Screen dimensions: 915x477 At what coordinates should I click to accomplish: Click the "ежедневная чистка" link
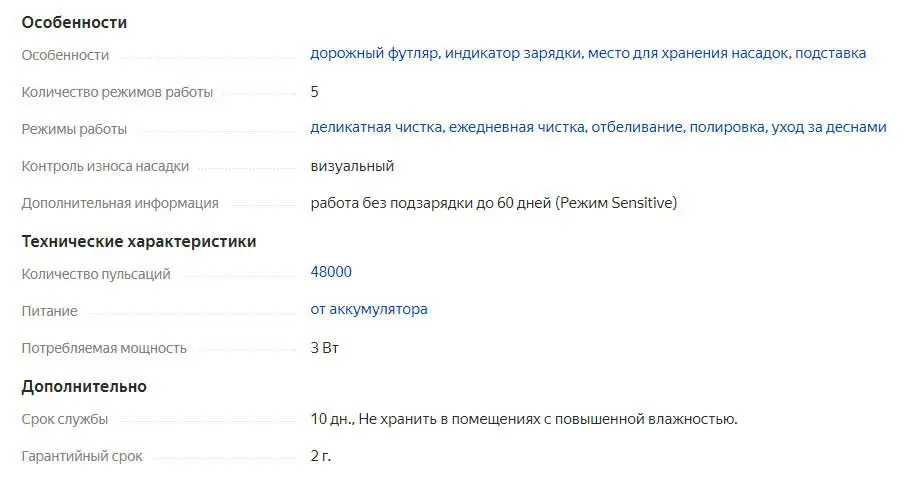[x=517, y=127]
